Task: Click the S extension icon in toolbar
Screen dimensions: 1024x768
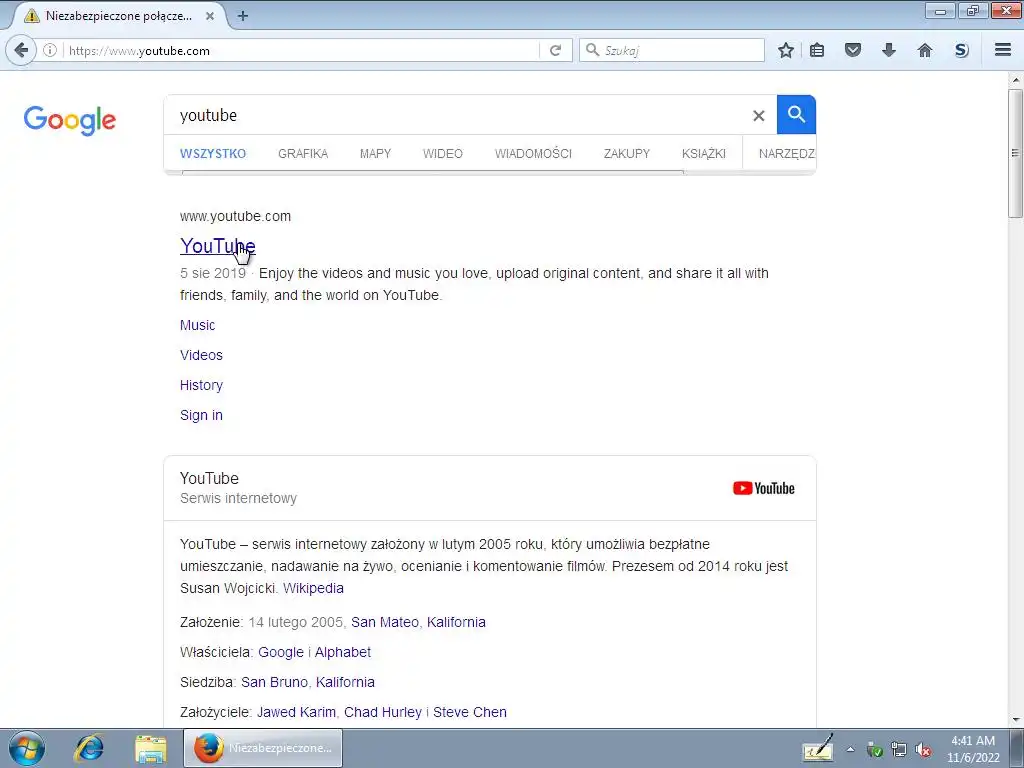Action: pos(961,50)
